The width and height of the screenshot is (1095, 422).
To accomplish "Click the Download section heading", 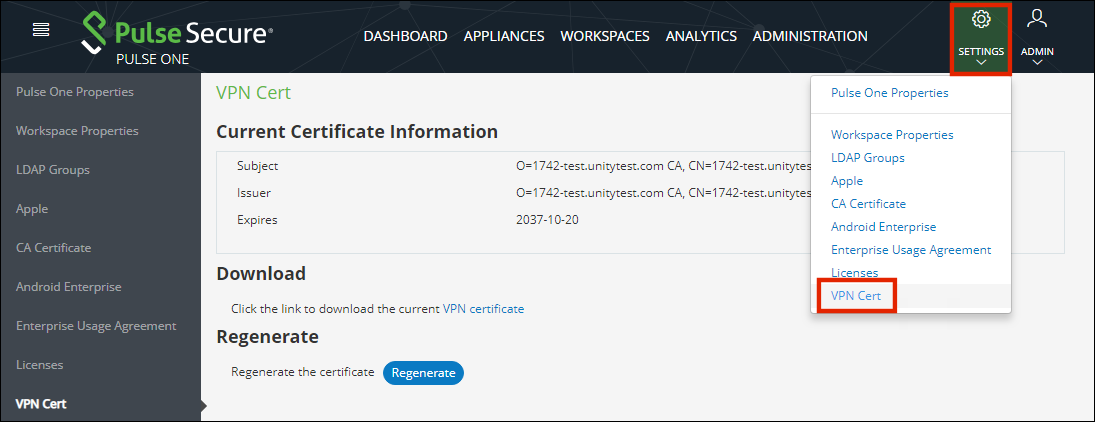I will (x=261, y=274).
